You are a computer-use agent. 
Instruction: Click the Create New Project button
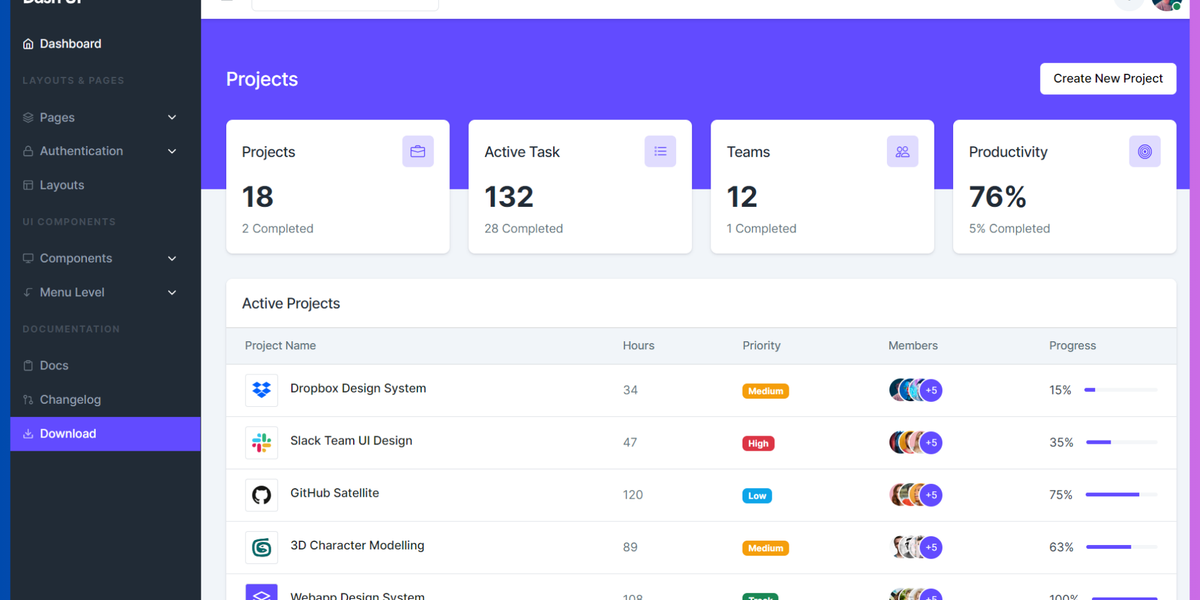pyautogui.click(x=1108, y=78)
